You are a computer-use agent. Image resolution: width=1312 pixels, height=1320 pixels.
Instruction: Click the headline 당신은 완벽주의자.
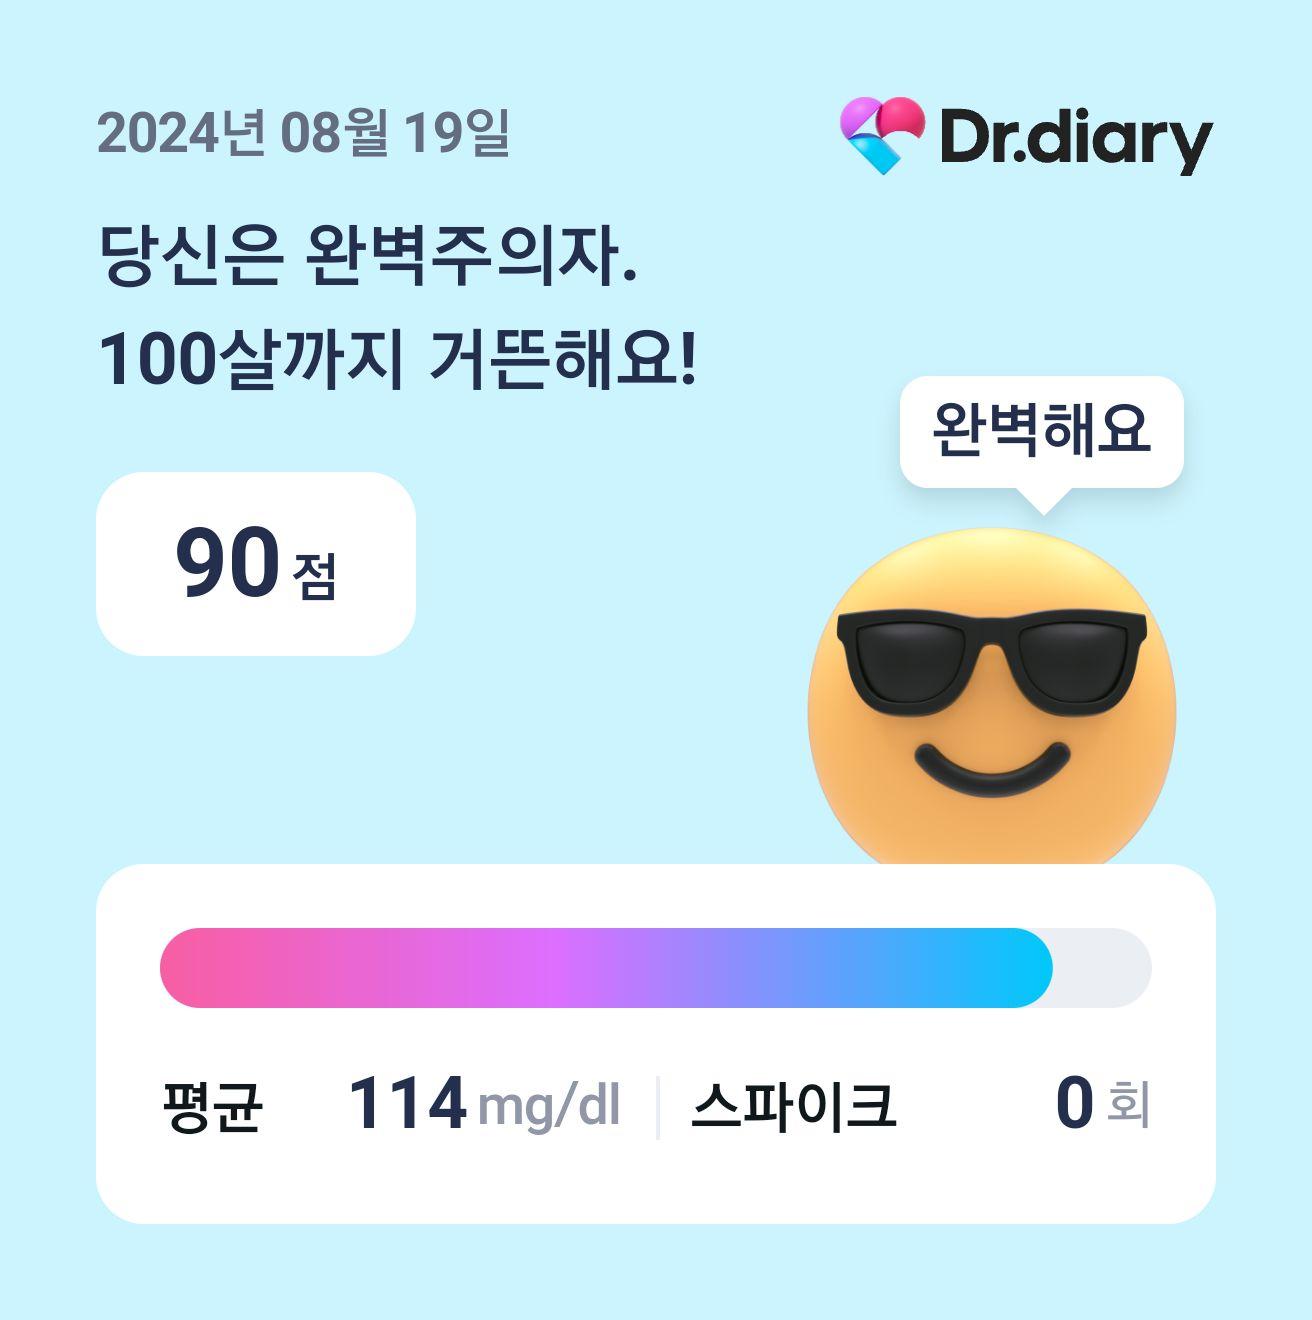(x=368, y=256)
